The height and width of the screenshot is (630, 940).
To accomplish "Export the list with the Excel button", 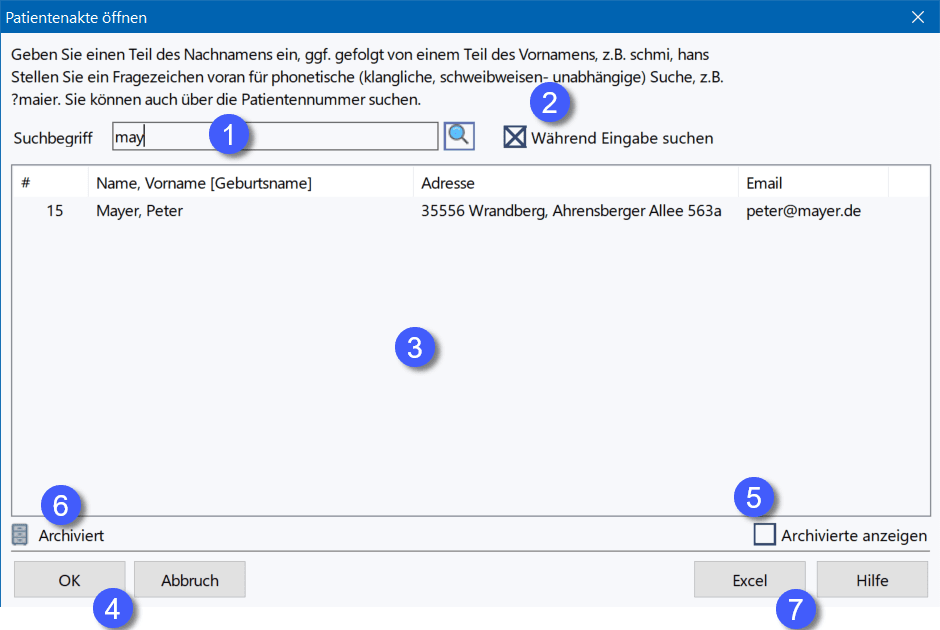I will click(x=749, y=580).
